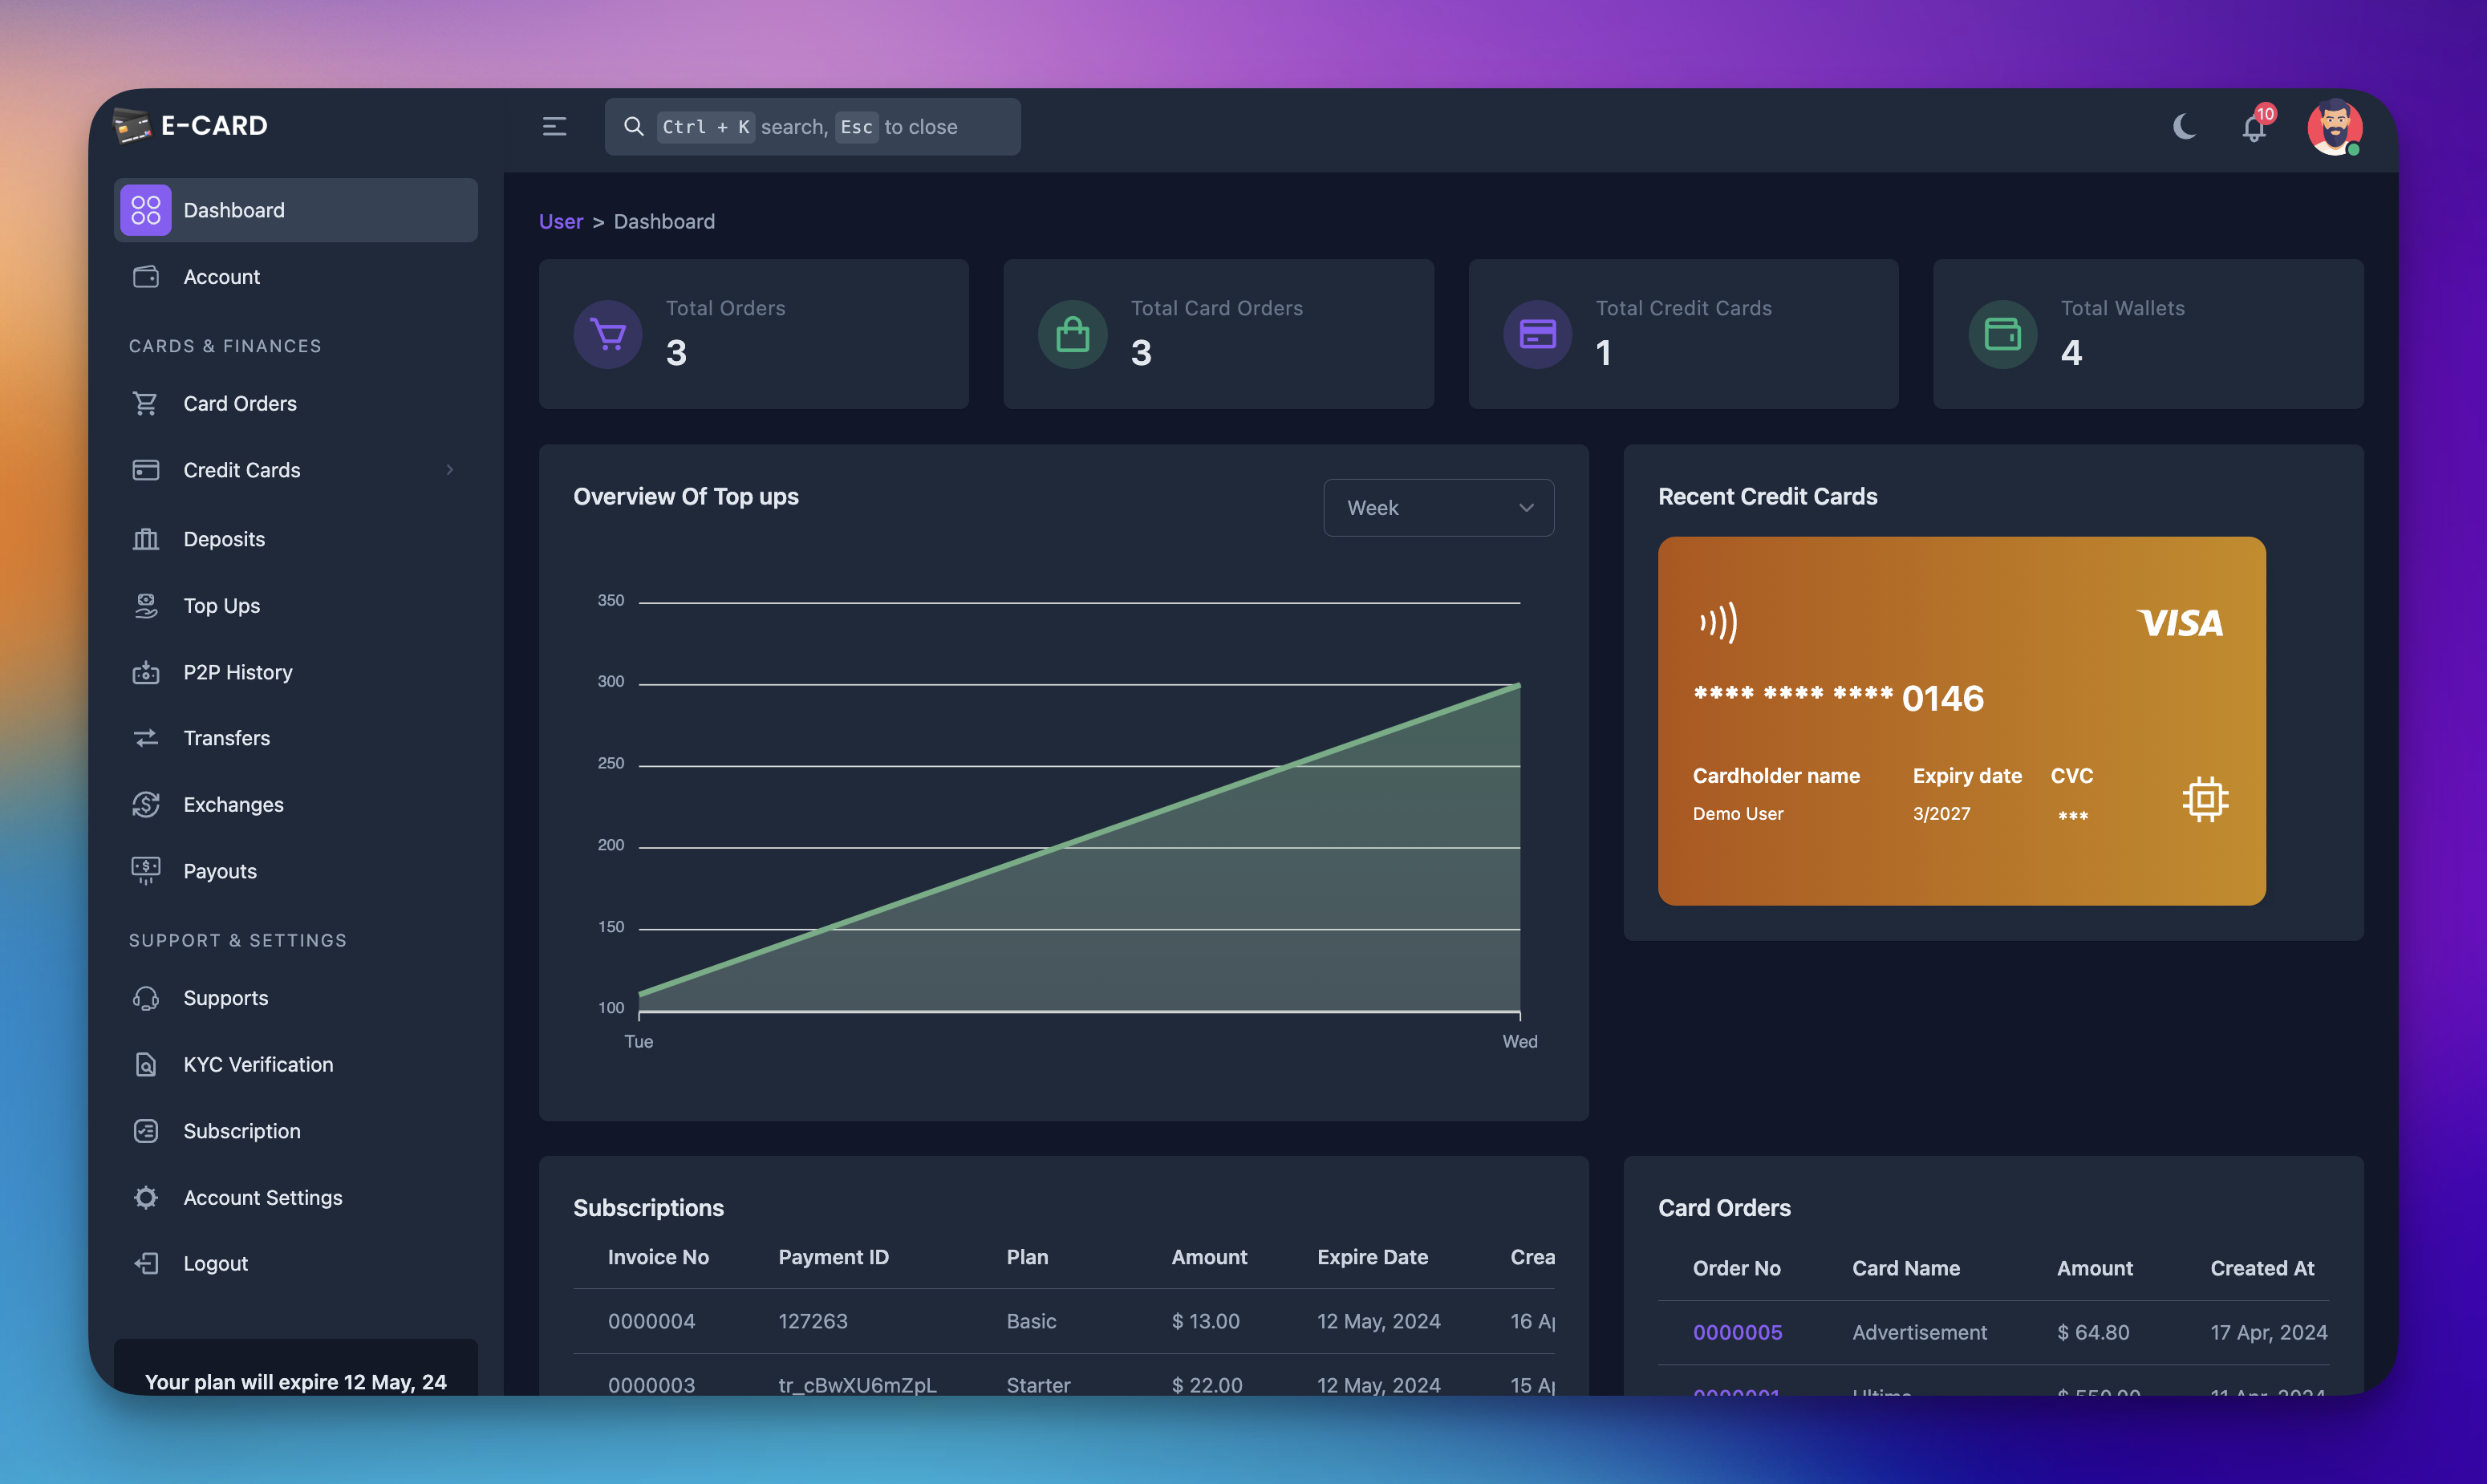This screenshot has height=1484, width=2487.
Task: Open Top Ups from the sidebar
Action: tap(221, 605)
